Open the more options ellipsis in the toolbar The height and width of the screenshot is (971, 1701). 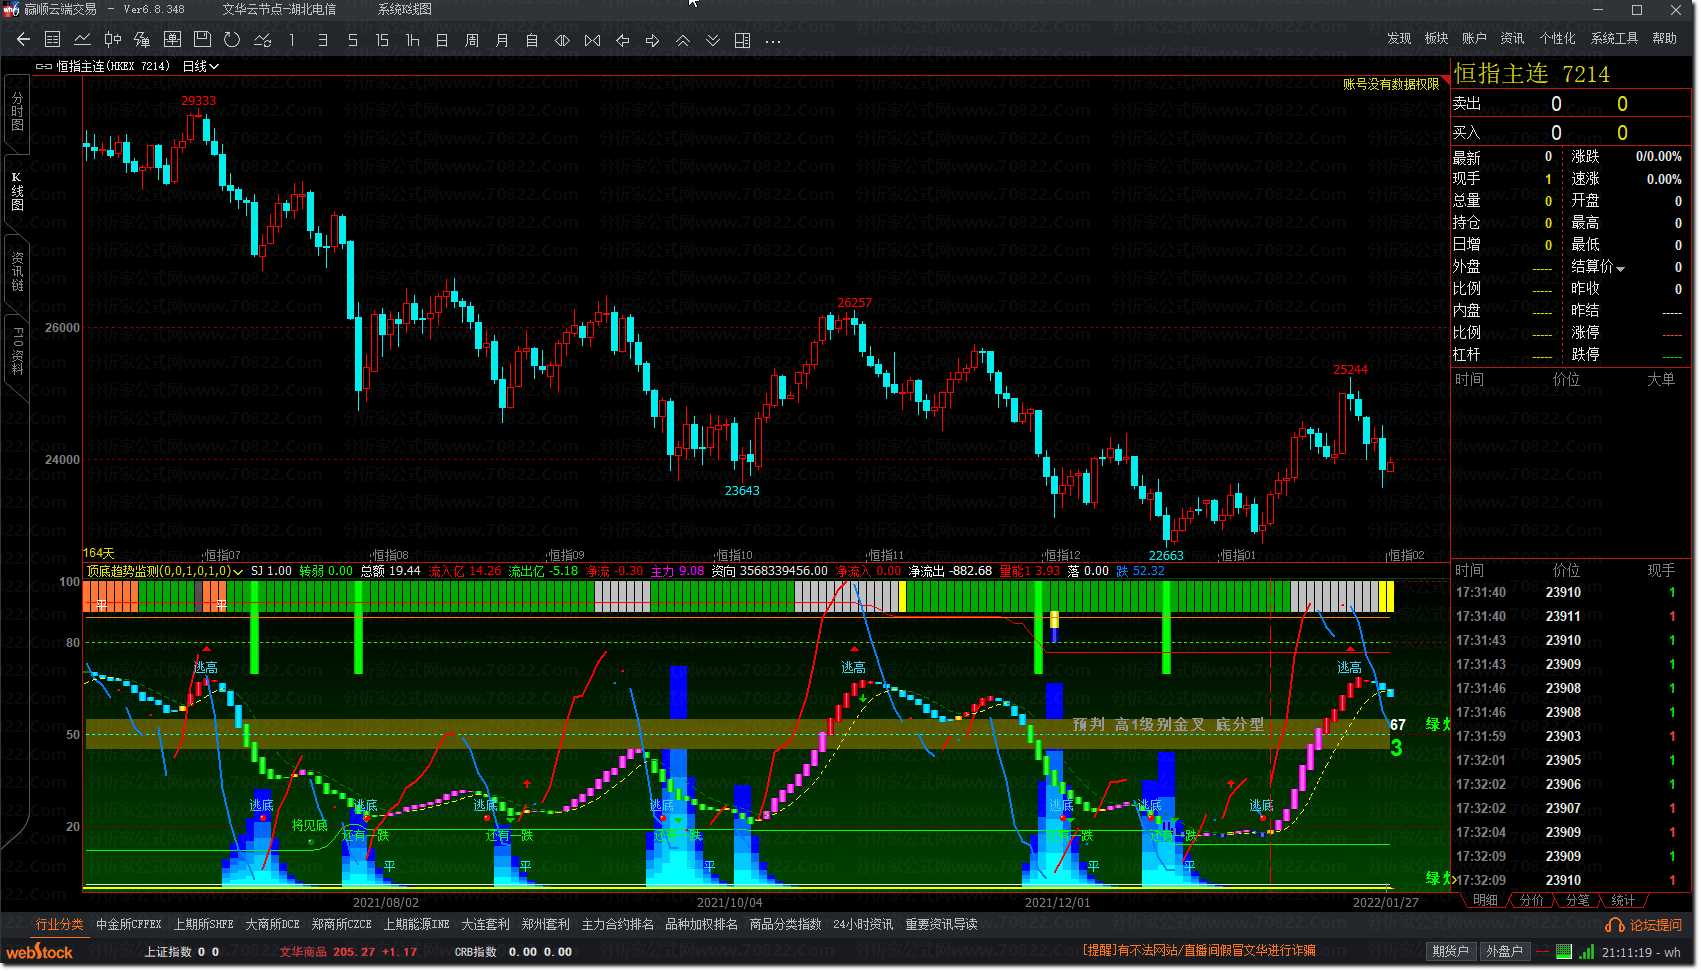tap(772, 41)
